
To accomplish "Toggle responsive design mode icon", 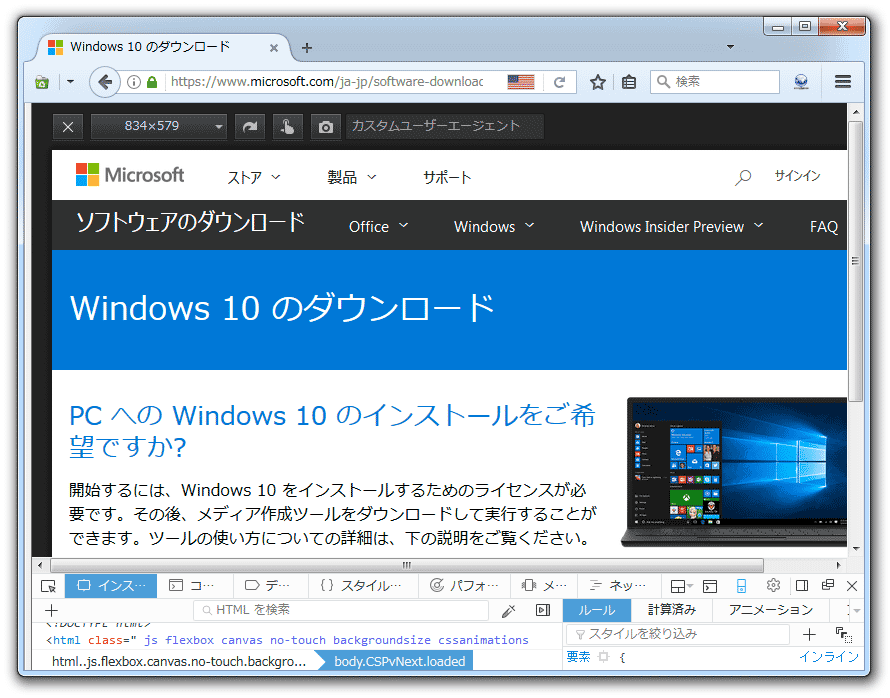I will point(741,586).
